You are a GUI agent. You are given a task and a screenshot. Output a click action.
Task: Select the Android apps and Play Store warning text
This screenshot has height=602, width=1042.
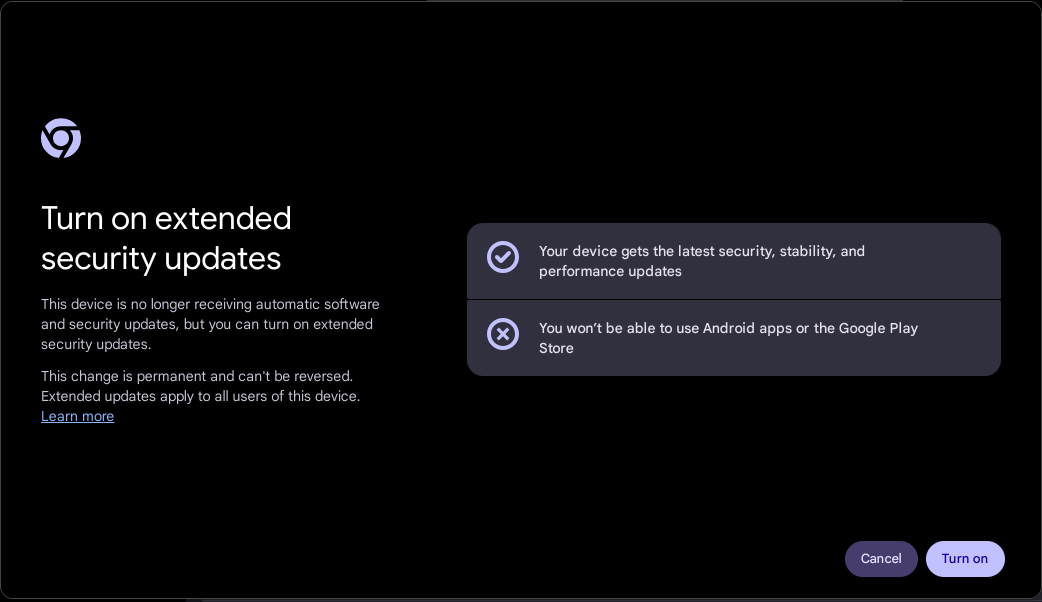point(728,338)
